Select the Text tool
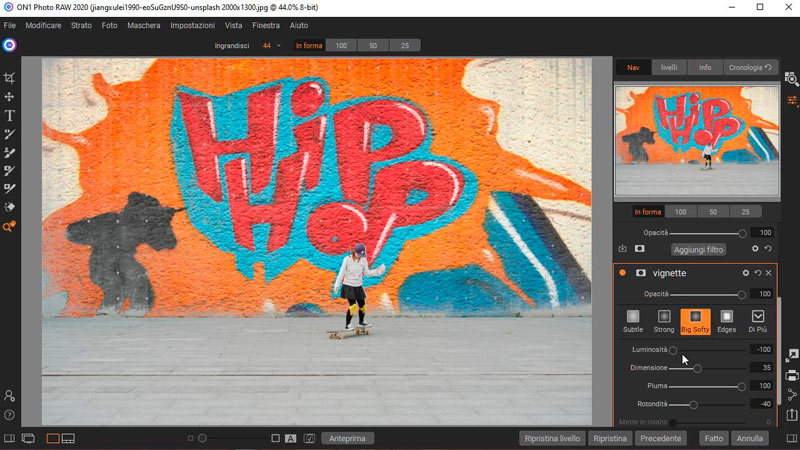 pos(9,116)
